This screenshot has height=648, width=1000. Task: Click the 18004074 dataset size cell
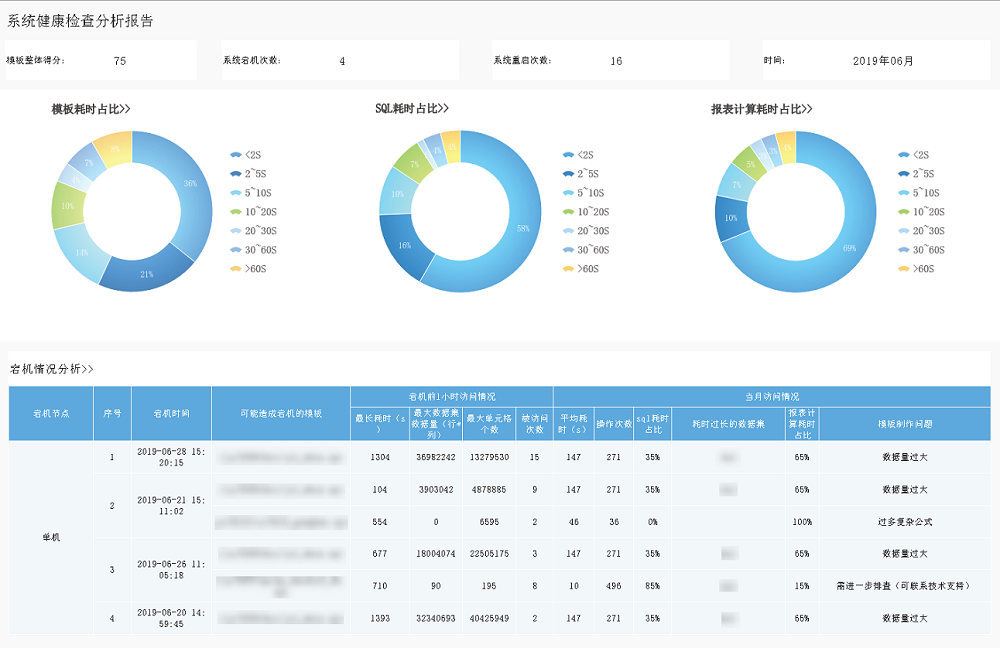[x=436, y=554]
